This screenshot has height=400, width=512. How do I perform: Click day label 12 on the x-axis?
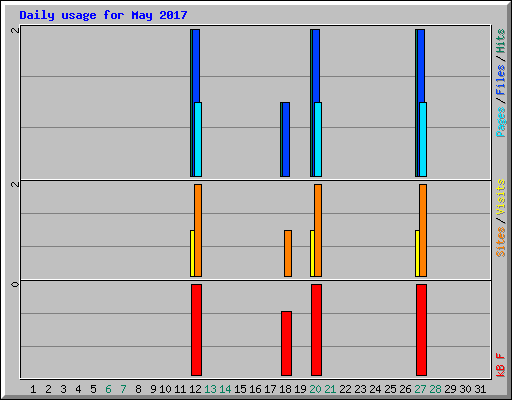(x=195, y=389)
